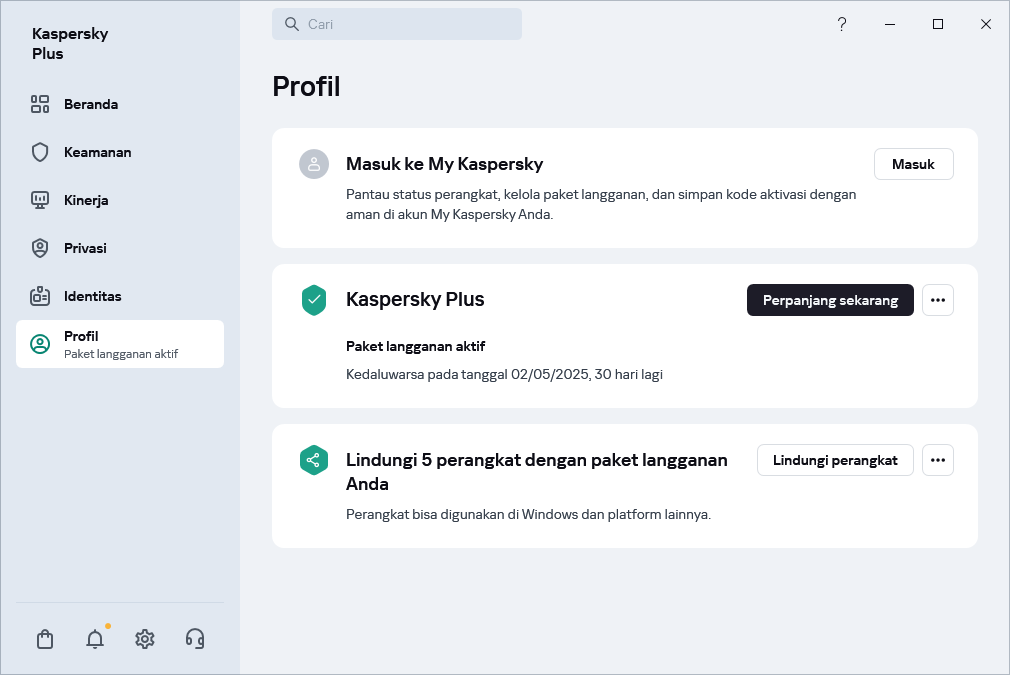Open the Beranda section in sidebar
This screenshot has height=675, width=1010.
[90, 104]
